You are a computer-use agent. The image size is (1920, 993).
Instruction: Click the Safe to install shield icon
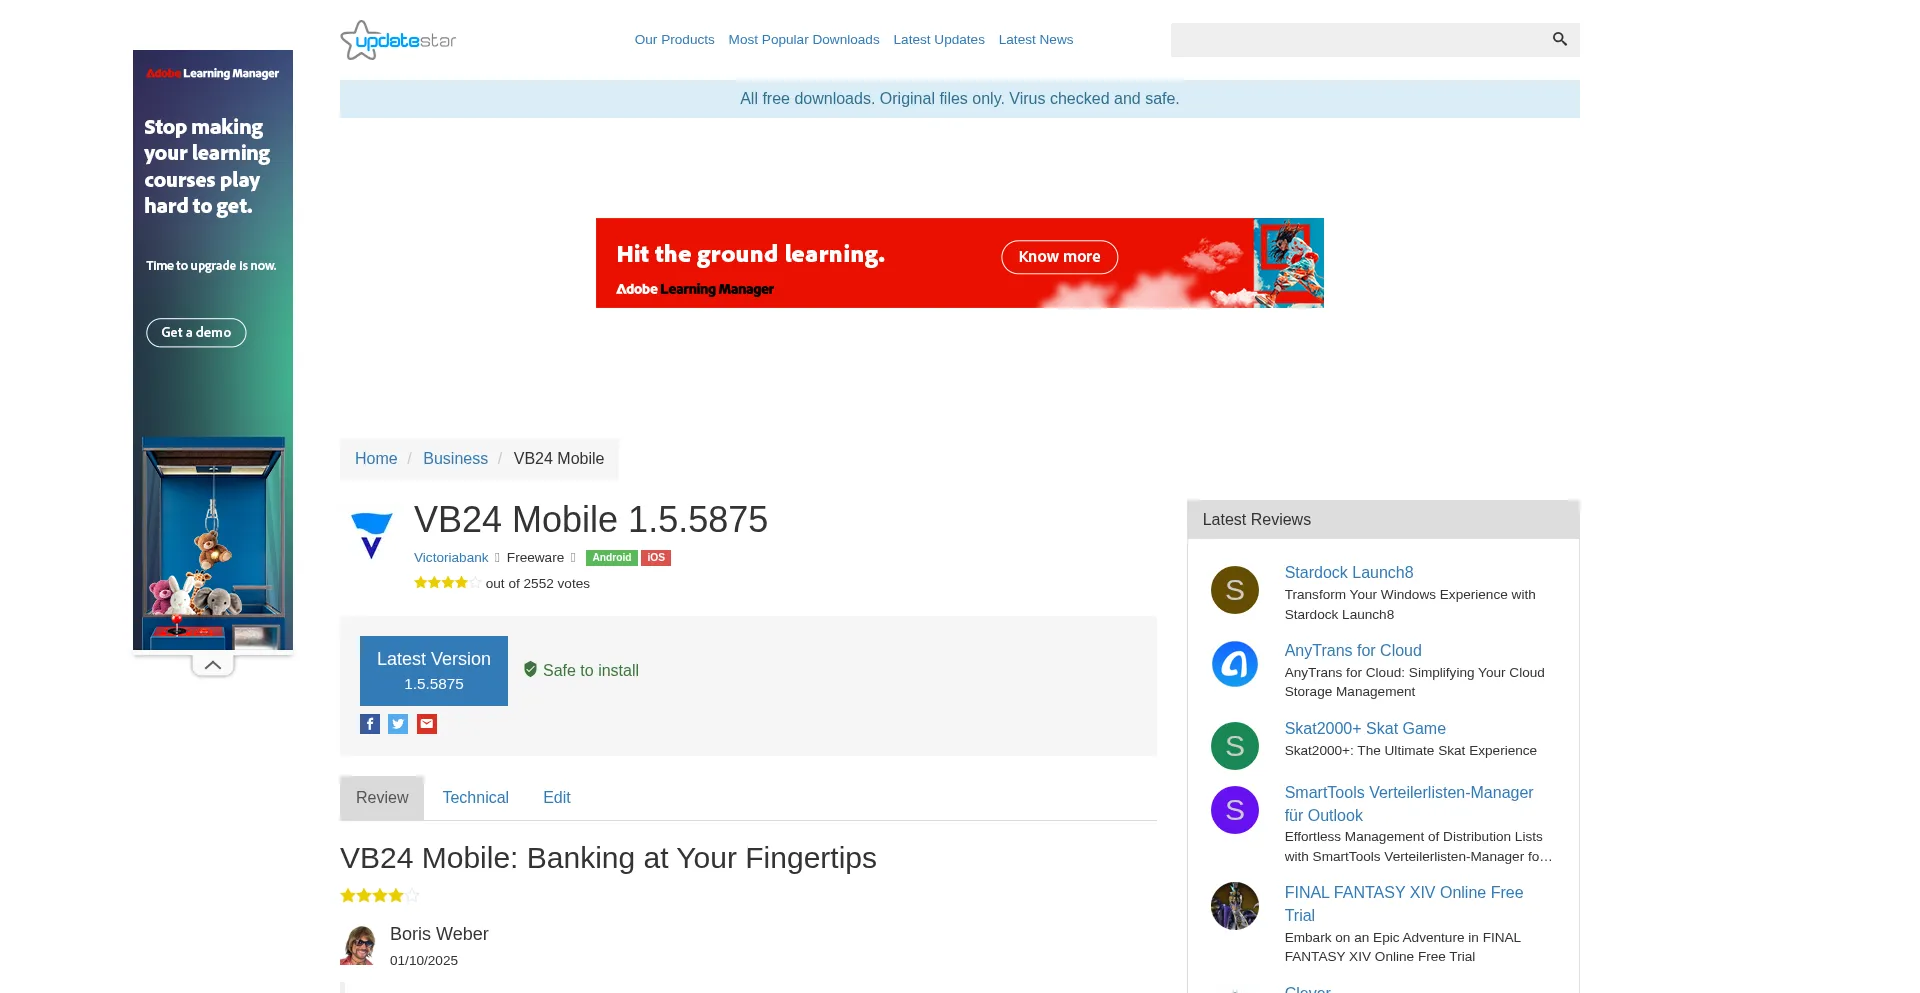531,670
